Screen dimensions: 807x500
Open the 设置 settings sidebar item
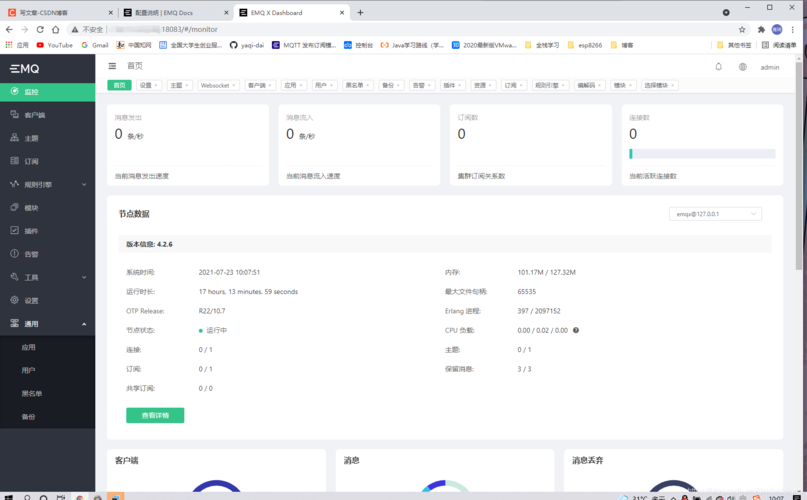[x=47, y=300]
